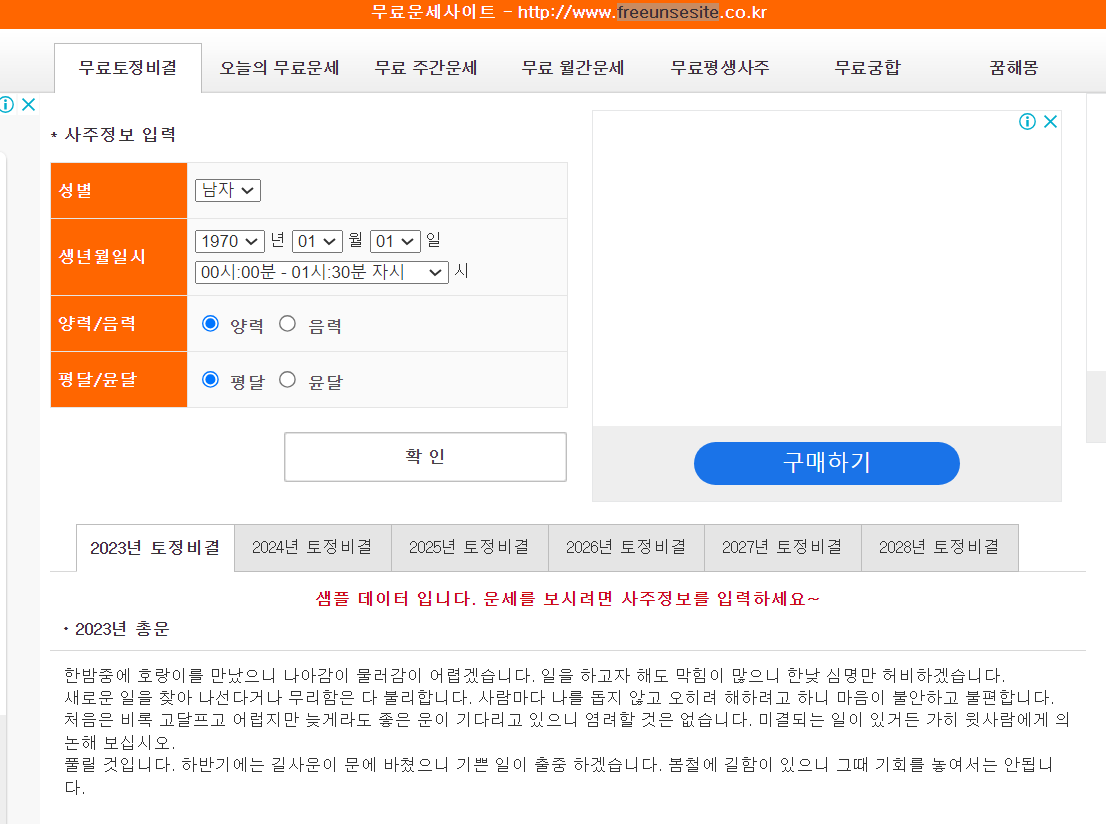Open the birth year dropdown showing 1970

229,240
